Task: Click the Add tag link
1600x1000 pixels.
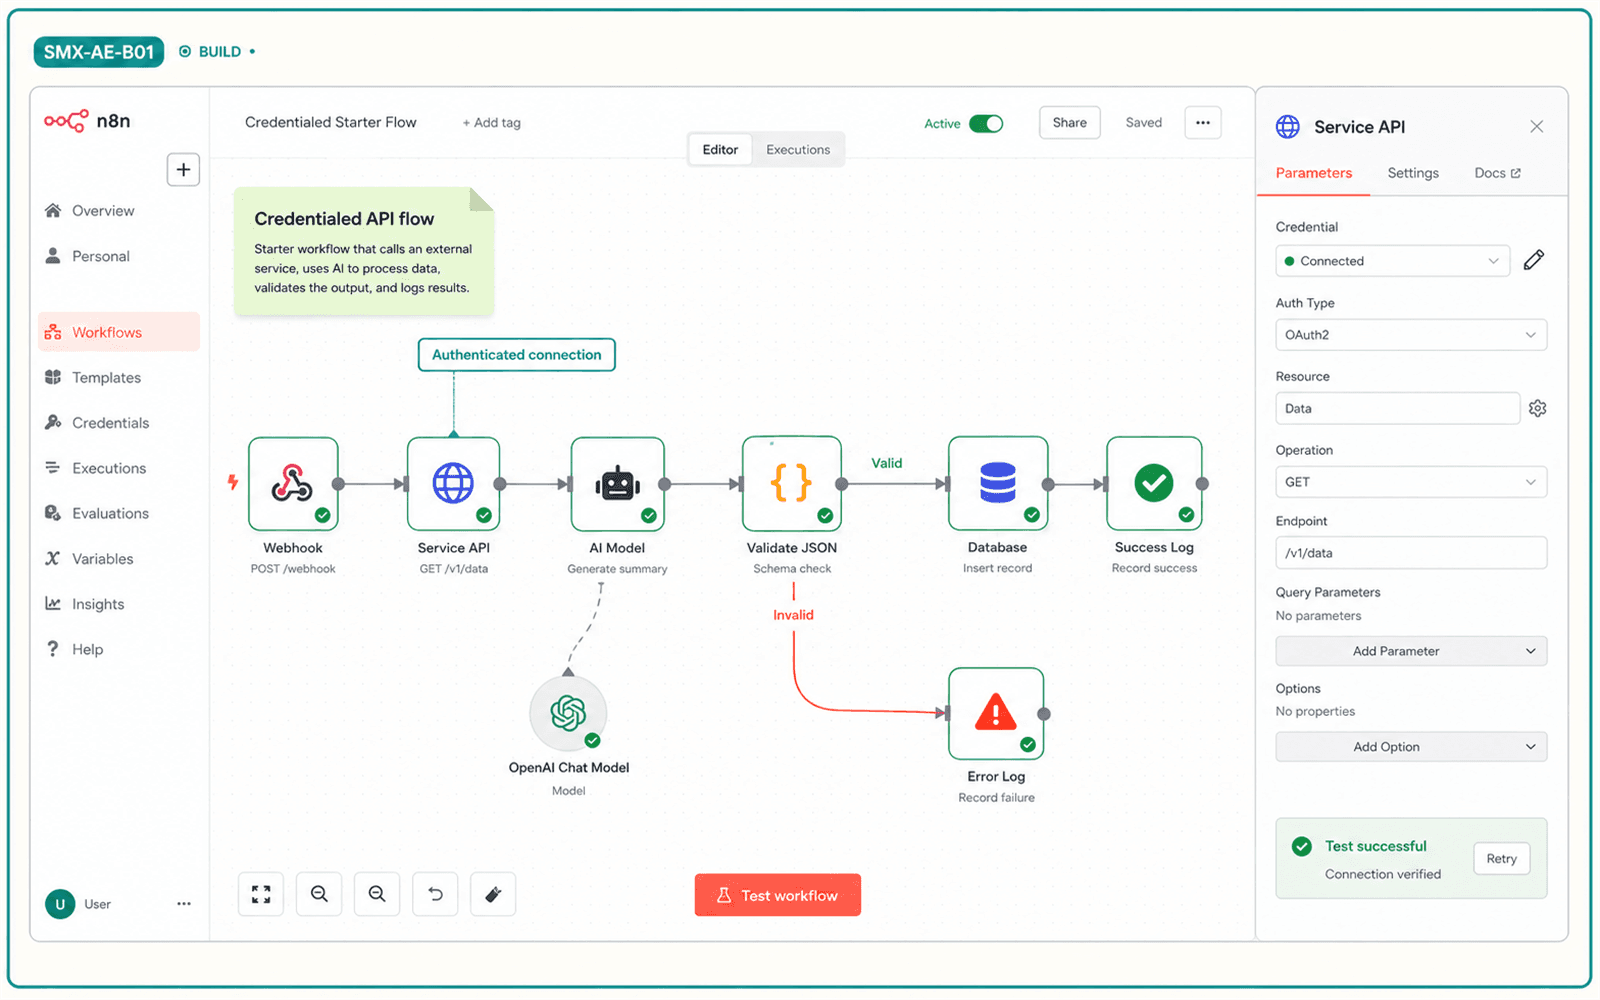Action: [491, 123]
